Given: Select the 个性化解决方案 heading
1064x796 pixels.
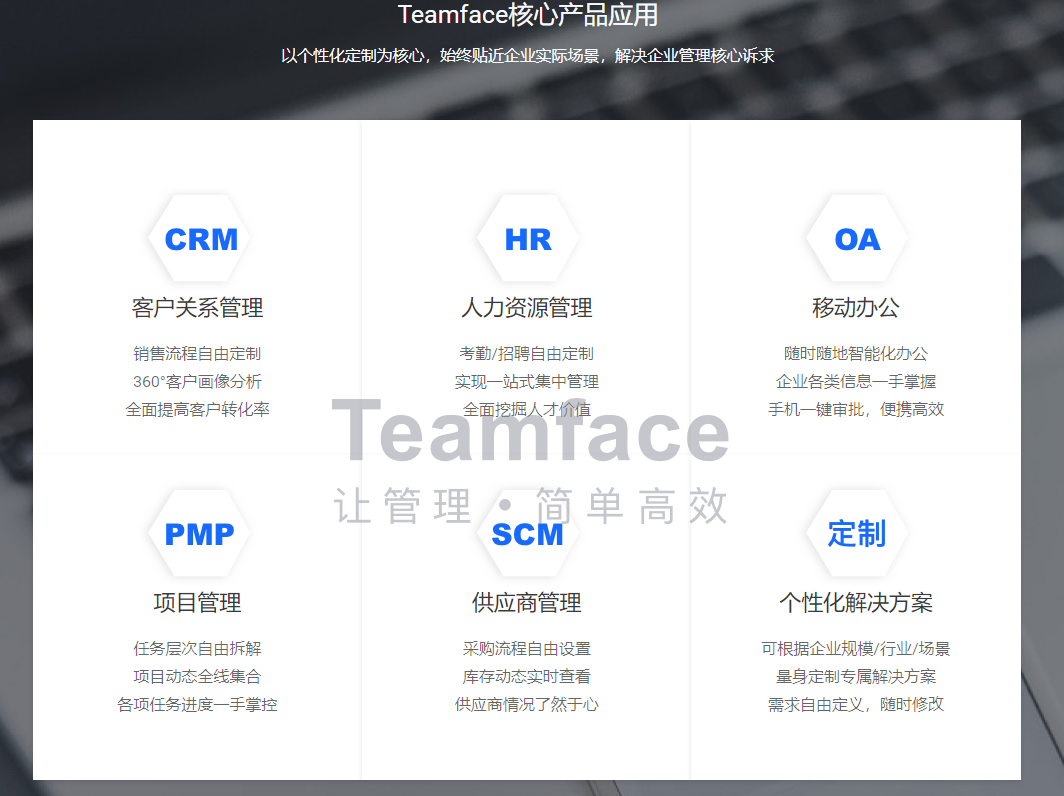Looking at the screenshot, I should [856, 603].
